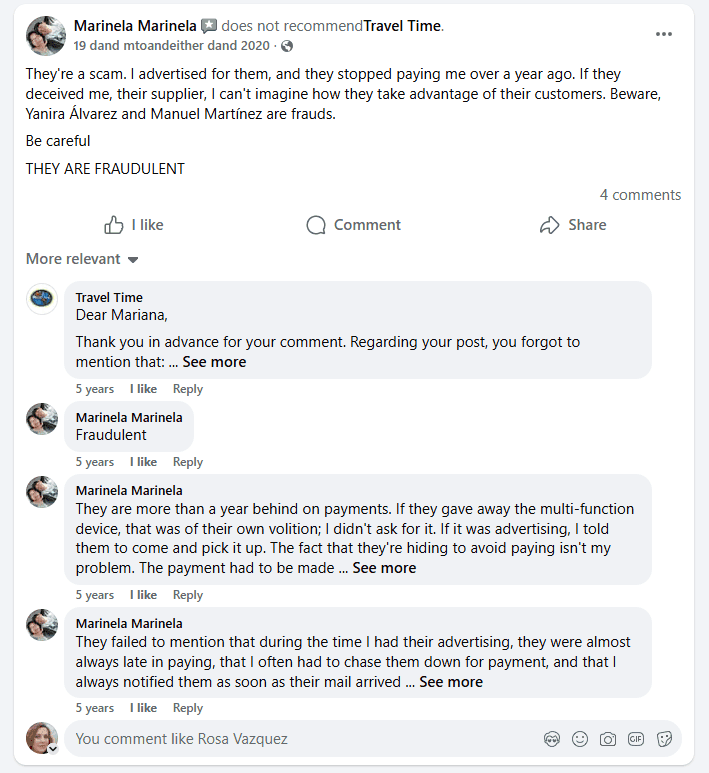
Task: Open the Travel Time page link in the header
Action: [x=401, y=26]
